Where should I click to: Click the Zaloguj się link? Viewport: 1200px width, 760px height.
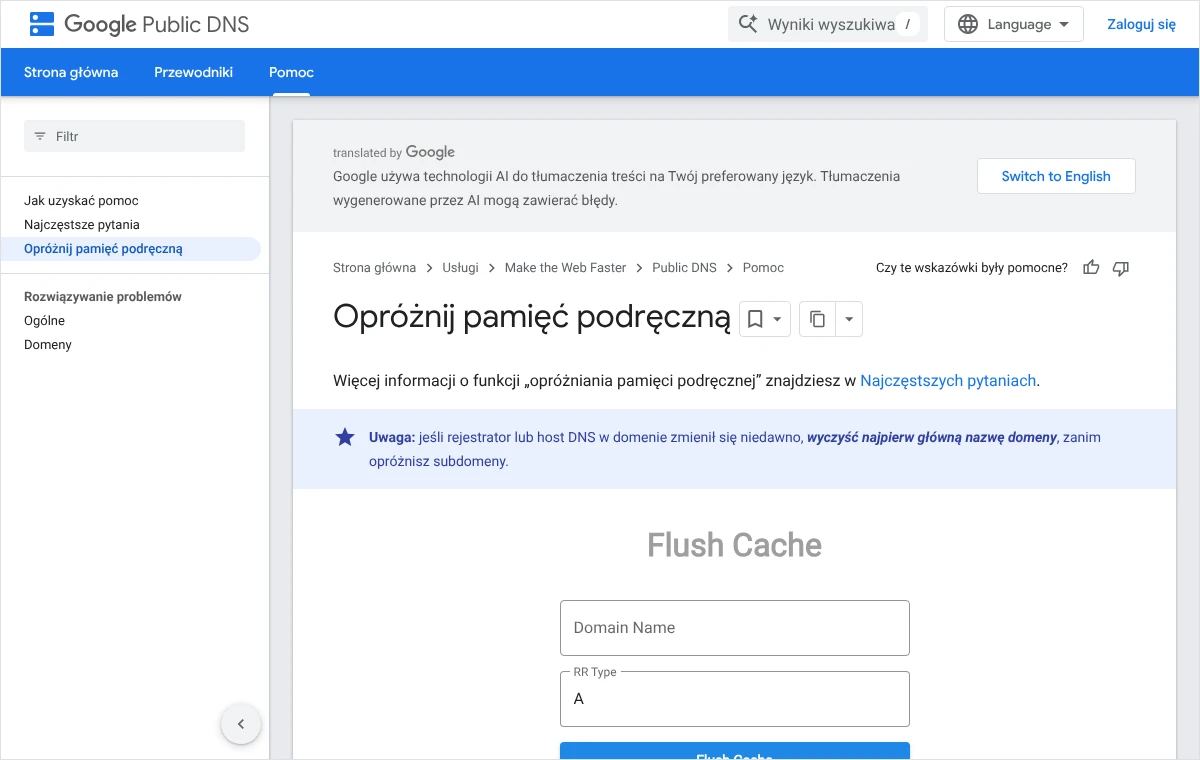1141,24
